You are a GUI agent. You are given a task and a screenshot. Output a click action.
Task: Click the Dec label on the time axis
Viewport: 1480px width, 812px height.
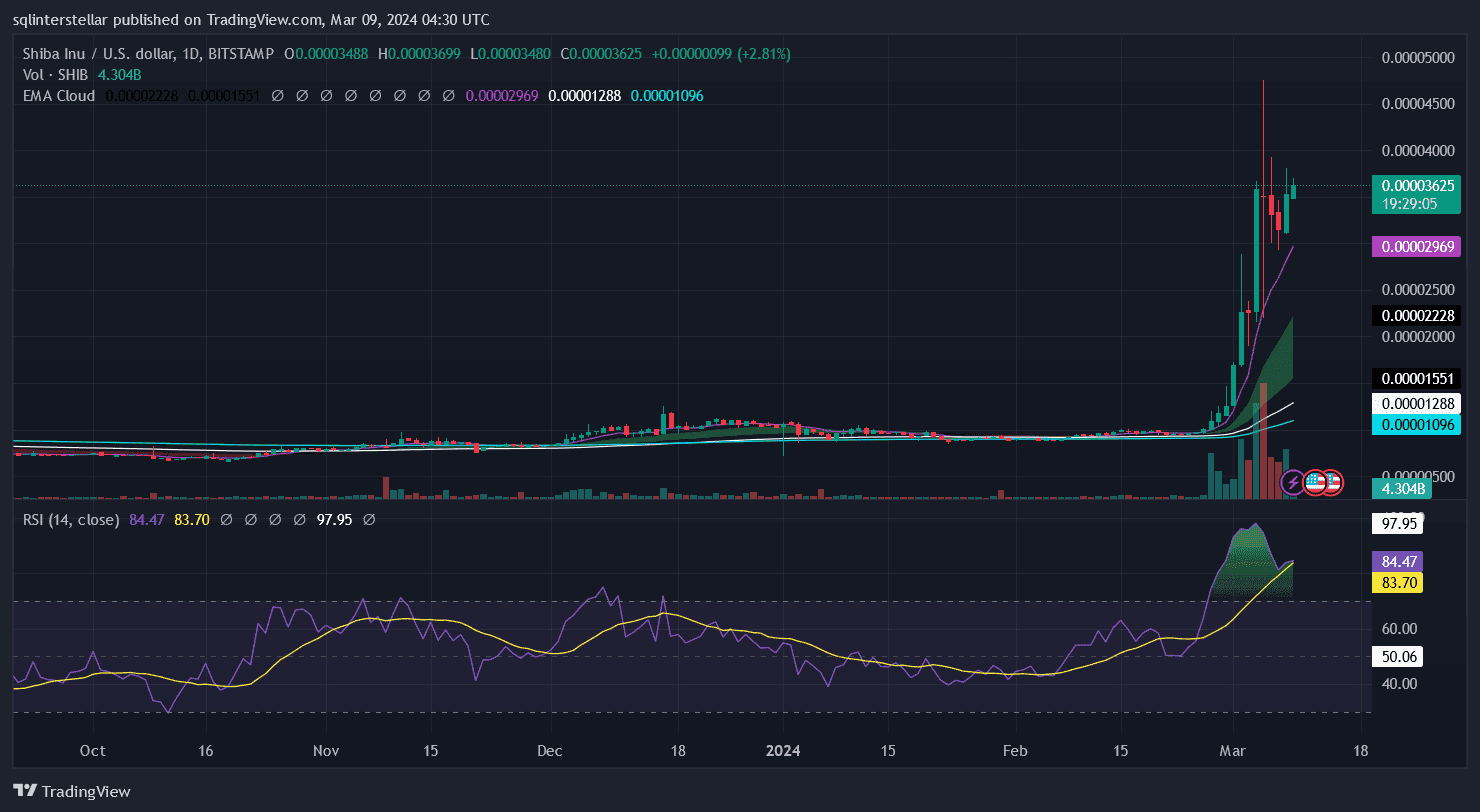549,750
